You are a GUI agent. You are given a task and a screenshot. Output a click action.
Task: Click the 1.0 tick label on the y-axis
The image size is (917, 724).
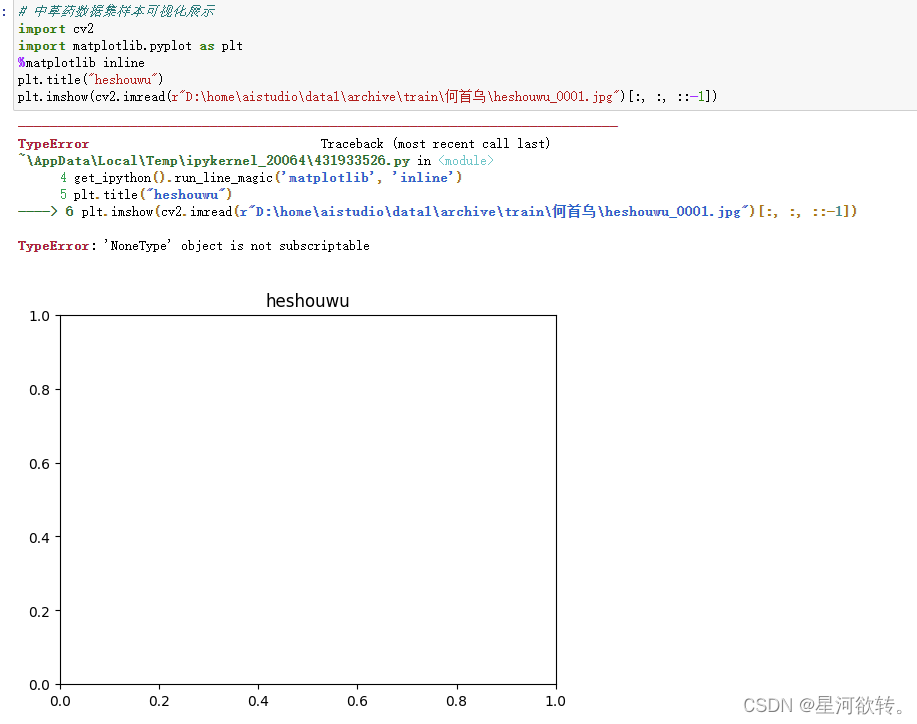pyautogui.click(x=38, y=315)
